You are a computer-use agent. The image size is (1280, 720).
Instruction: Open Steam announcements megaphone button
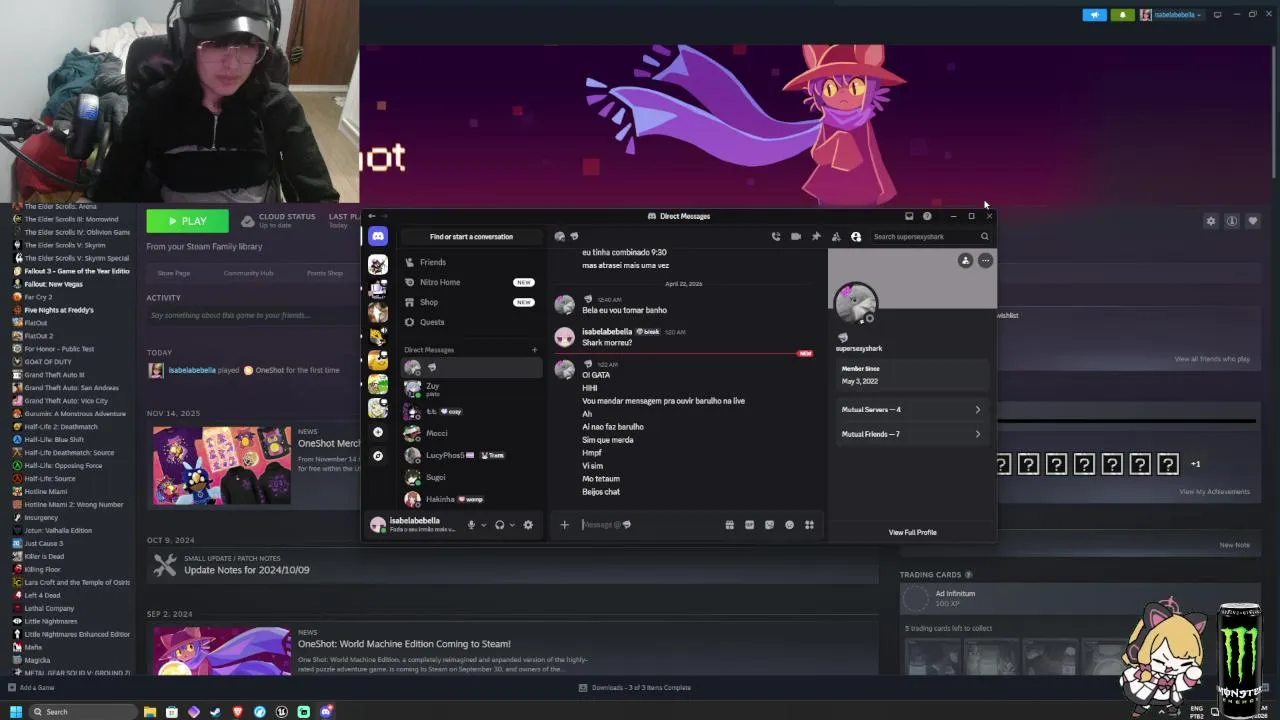(x=1095, y=15)
